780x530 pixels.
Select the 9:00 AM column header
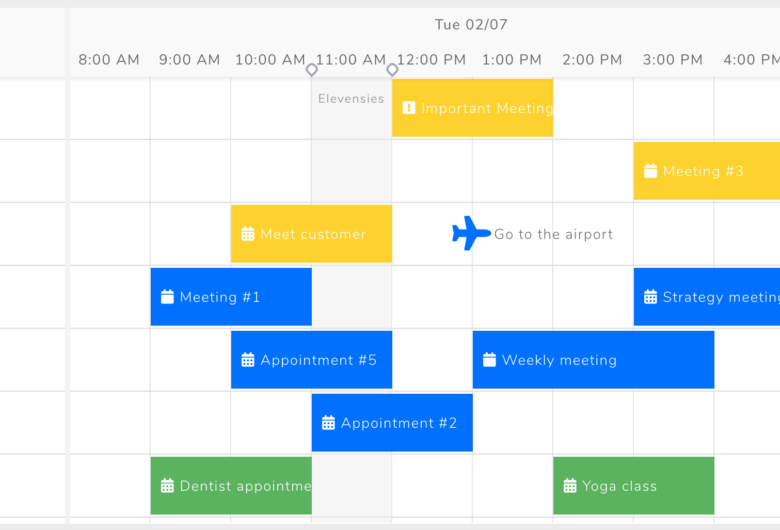coord(190,60)
